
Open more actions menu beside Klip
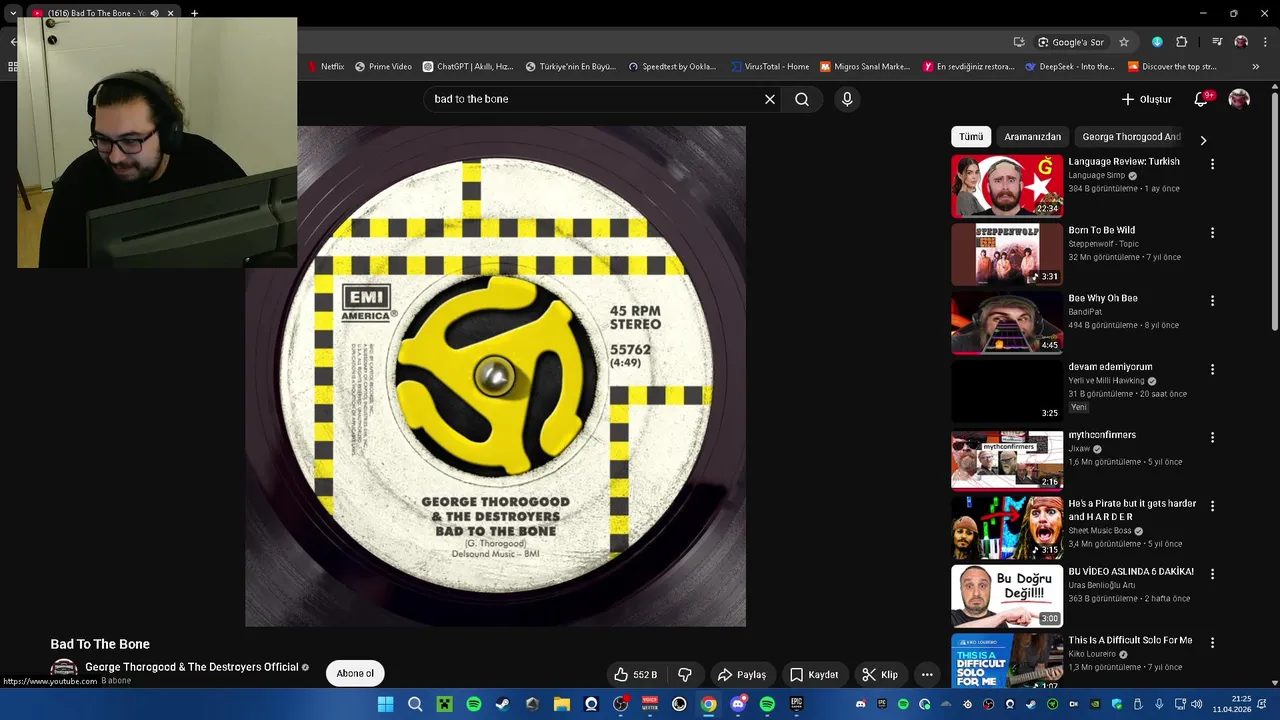pyautogui.click(x=927, y=674)
